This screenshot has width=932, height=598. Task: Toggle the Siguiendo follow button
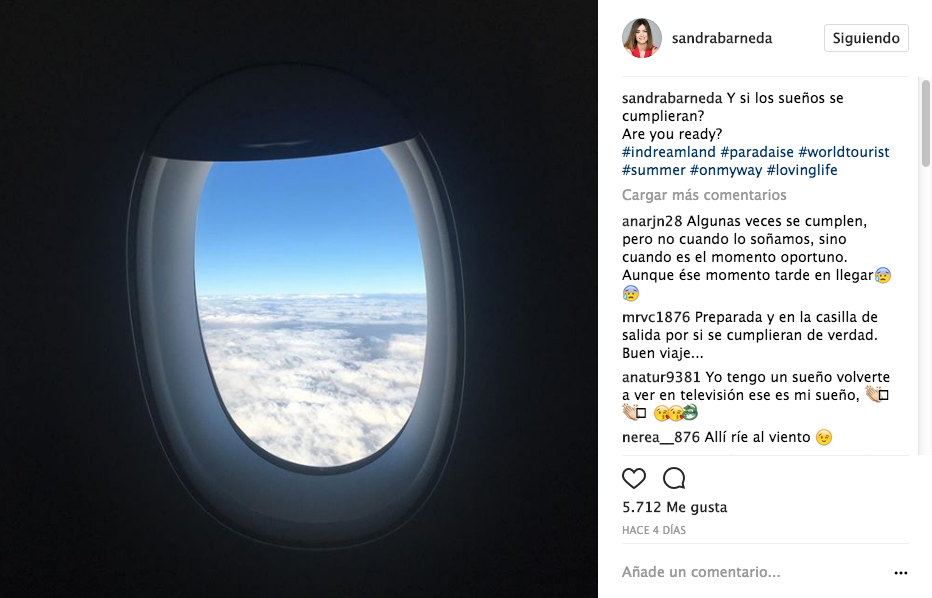866,38
